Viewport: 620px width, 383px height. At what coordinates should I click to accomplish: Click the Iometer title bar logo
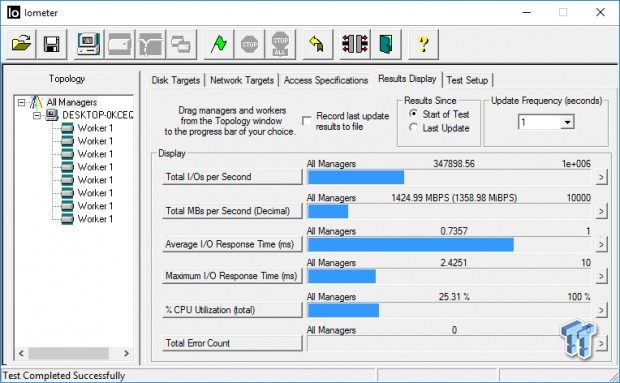13,12
